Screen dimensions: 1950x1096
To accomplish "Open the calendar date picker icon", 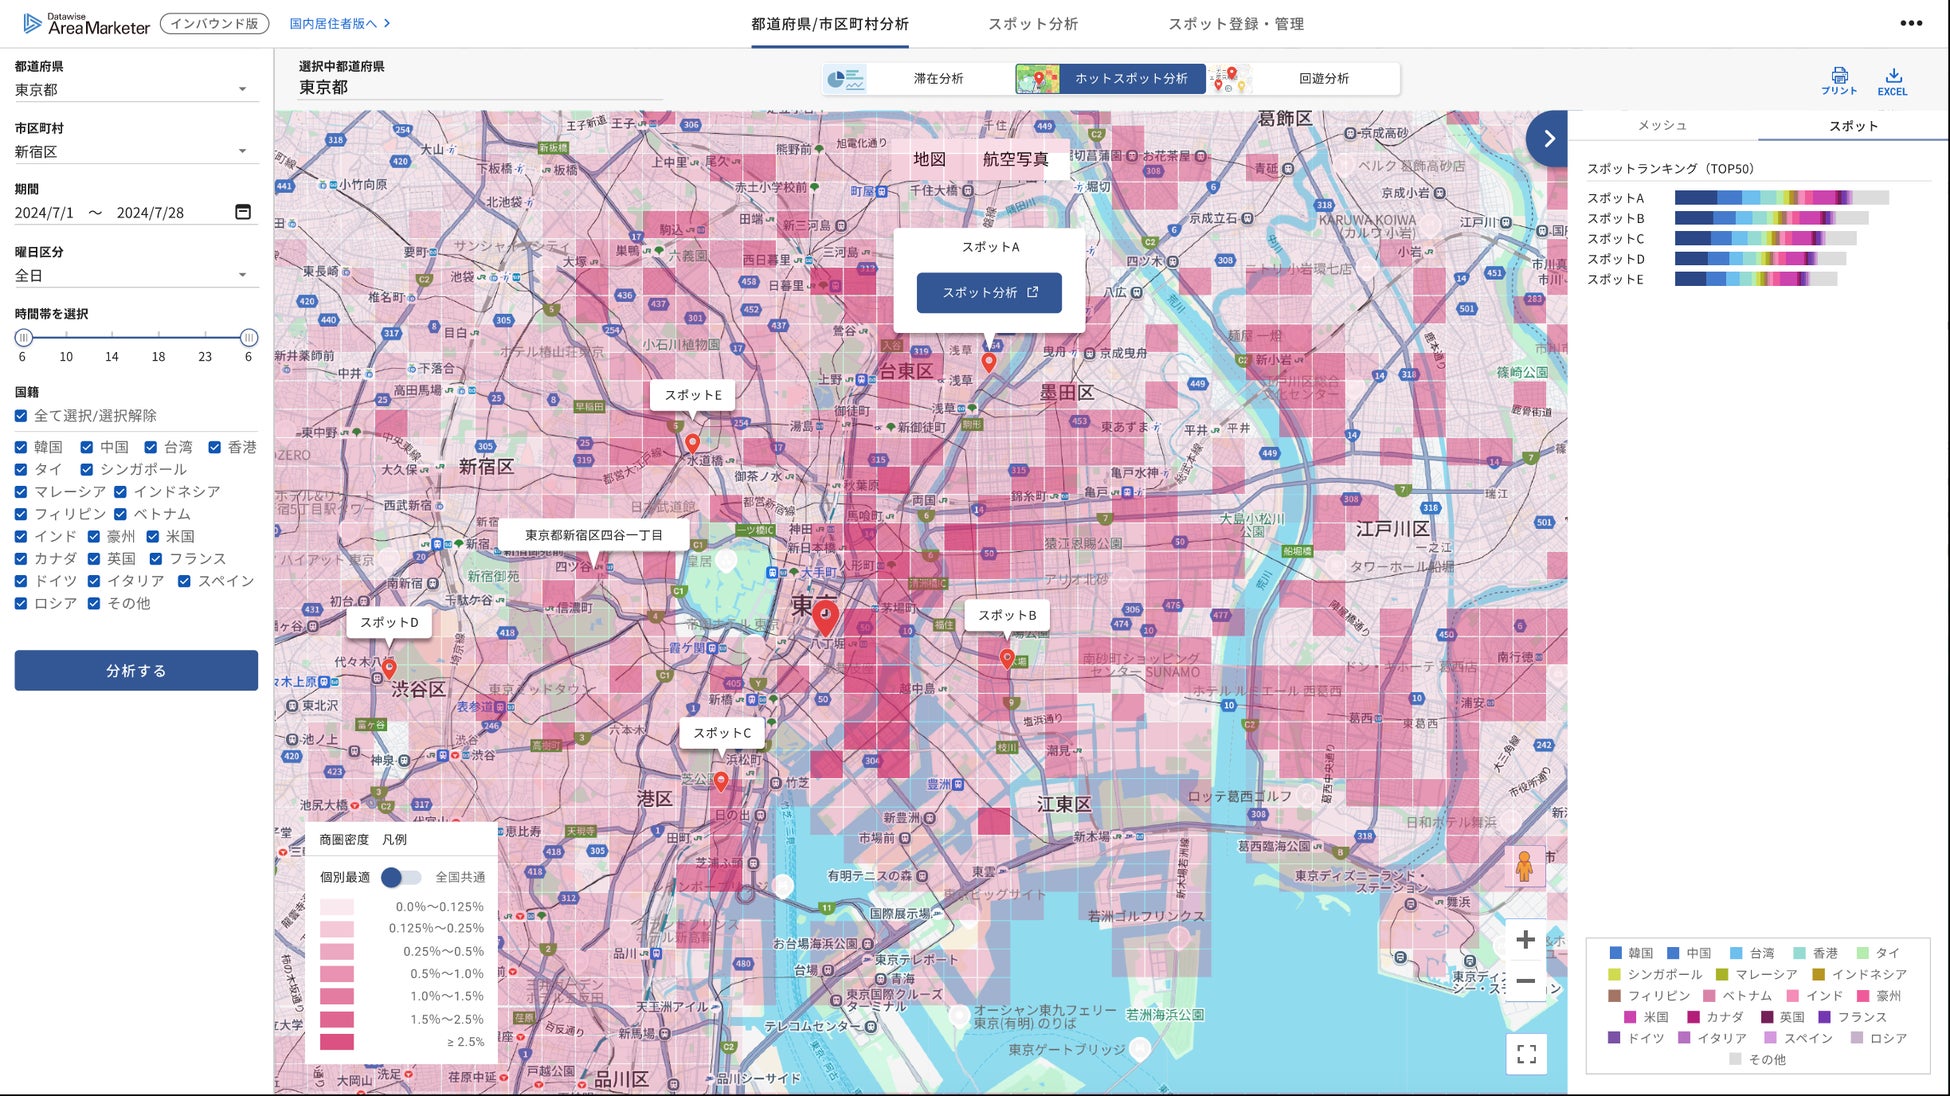I will [x=243, y=212].
